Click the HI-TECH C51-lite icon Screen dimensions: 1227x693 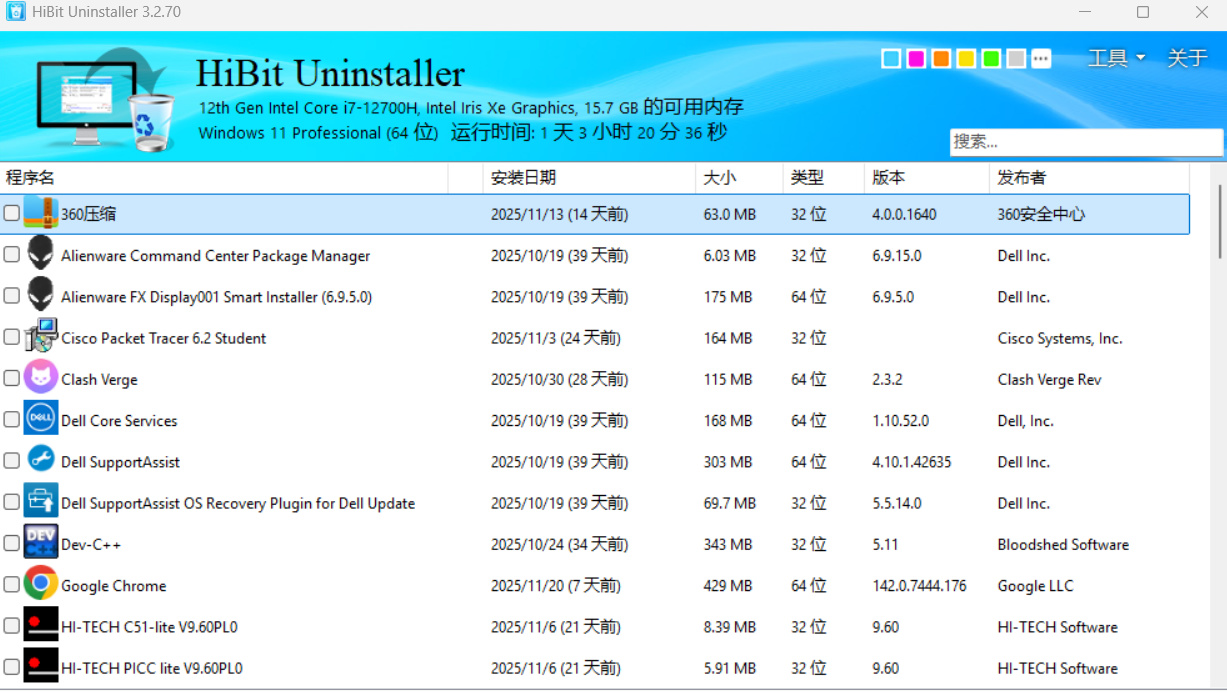41,626
